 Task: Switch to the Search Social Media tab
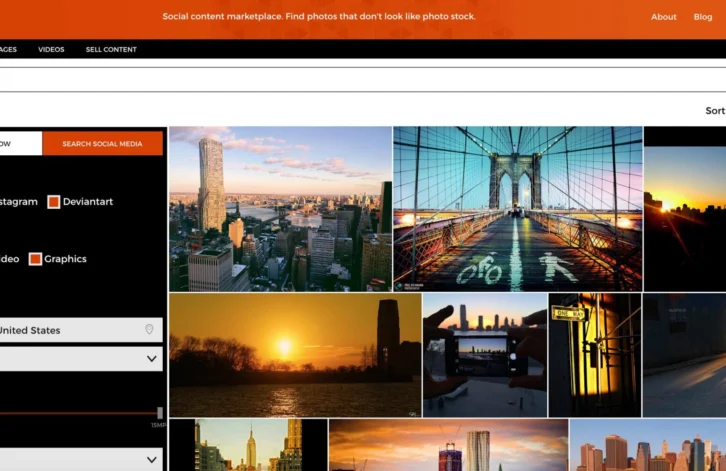coord(103,144)
